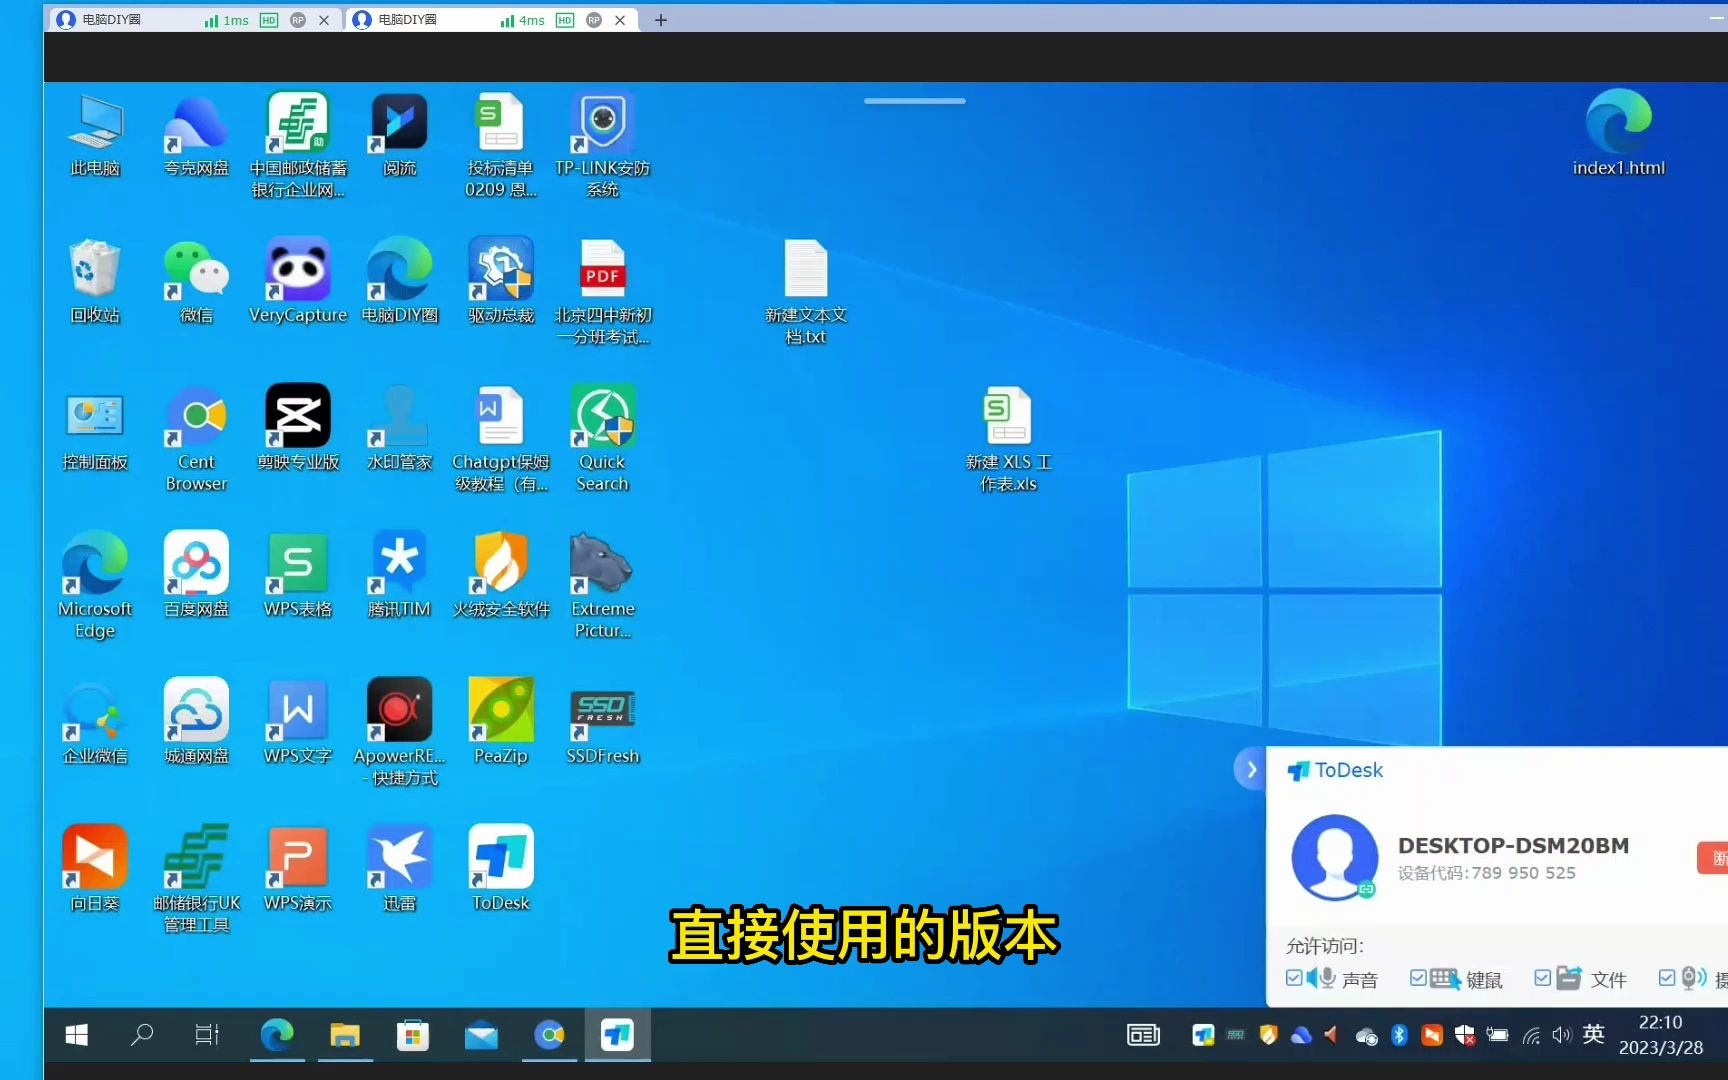This screenshot has height=1080, width=1728.
Task: Toggle the 键鼠 access checkbox
Action: coord(1418,978)
